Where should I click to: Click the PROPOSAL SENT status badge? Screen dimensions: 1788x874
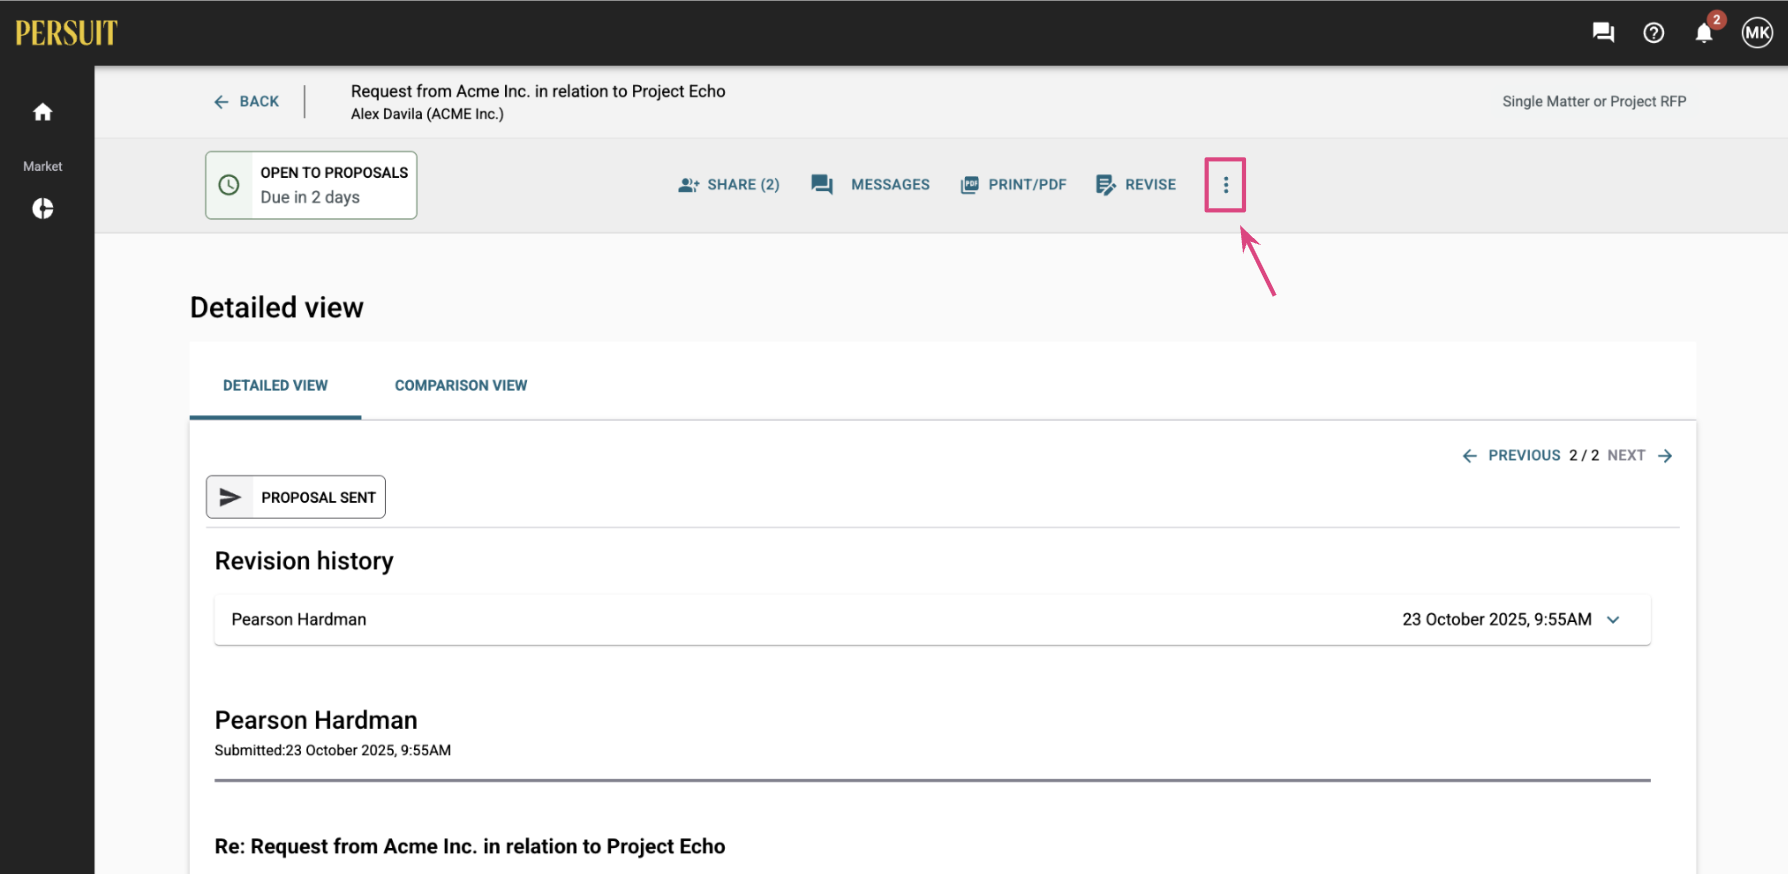click(296, 497)
